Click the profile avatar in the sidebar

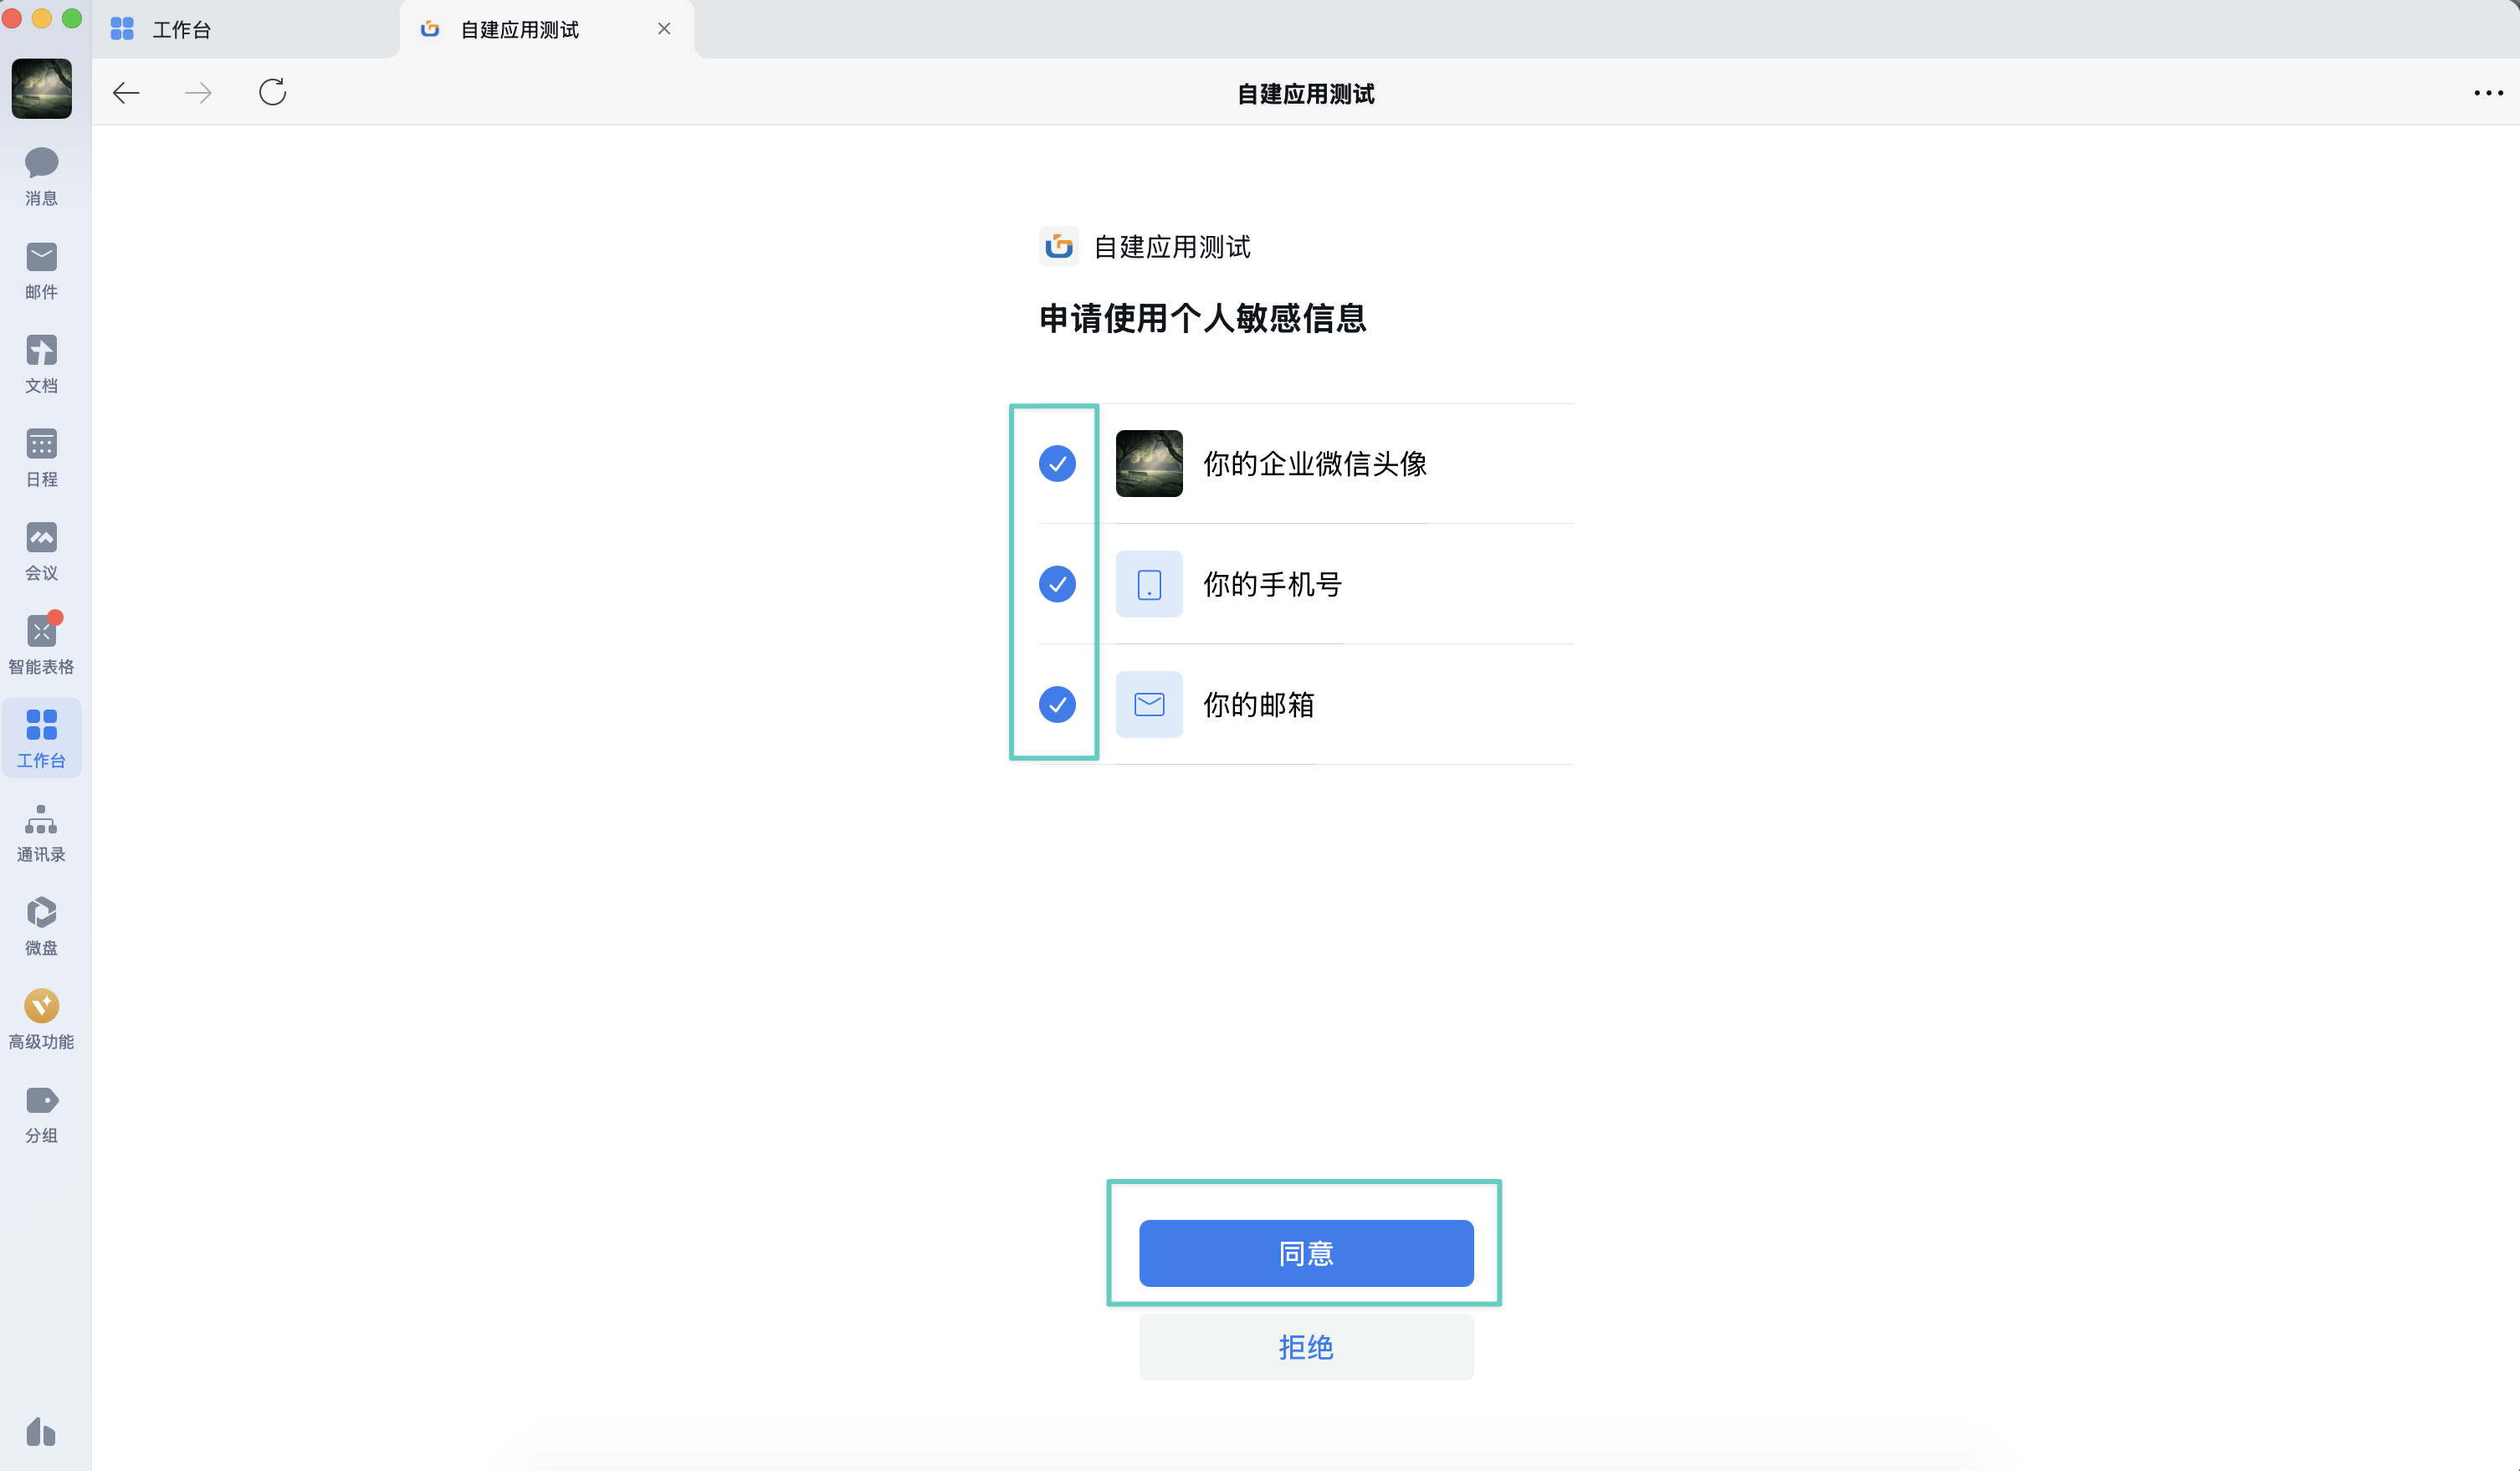pos(41,88)
